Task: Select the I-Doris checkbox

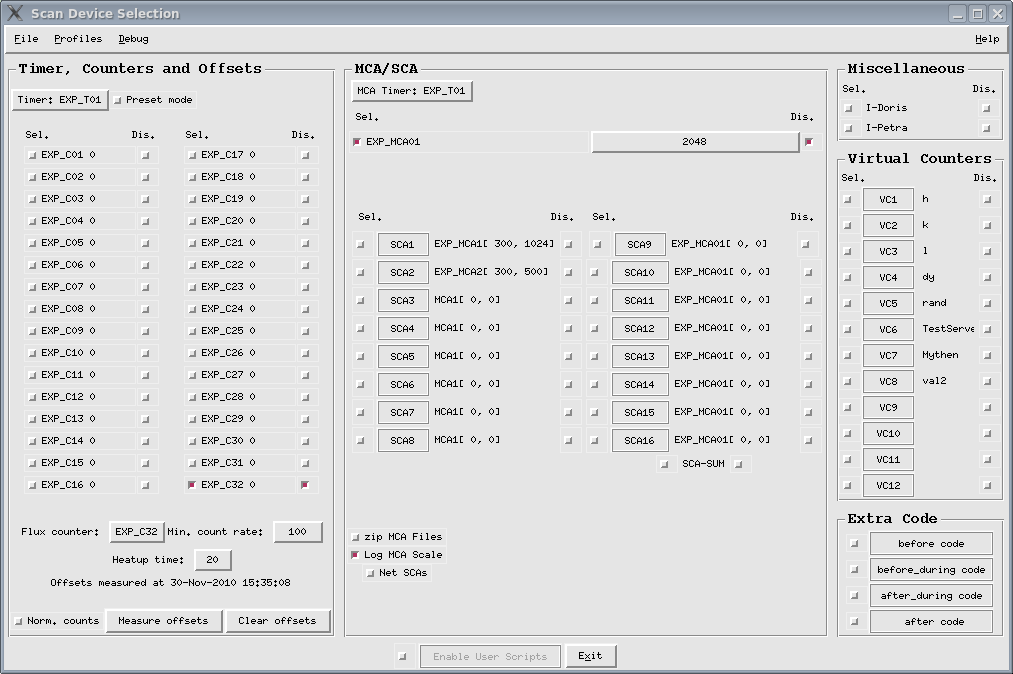Action: pyautogui.click(x=848, y=108)
